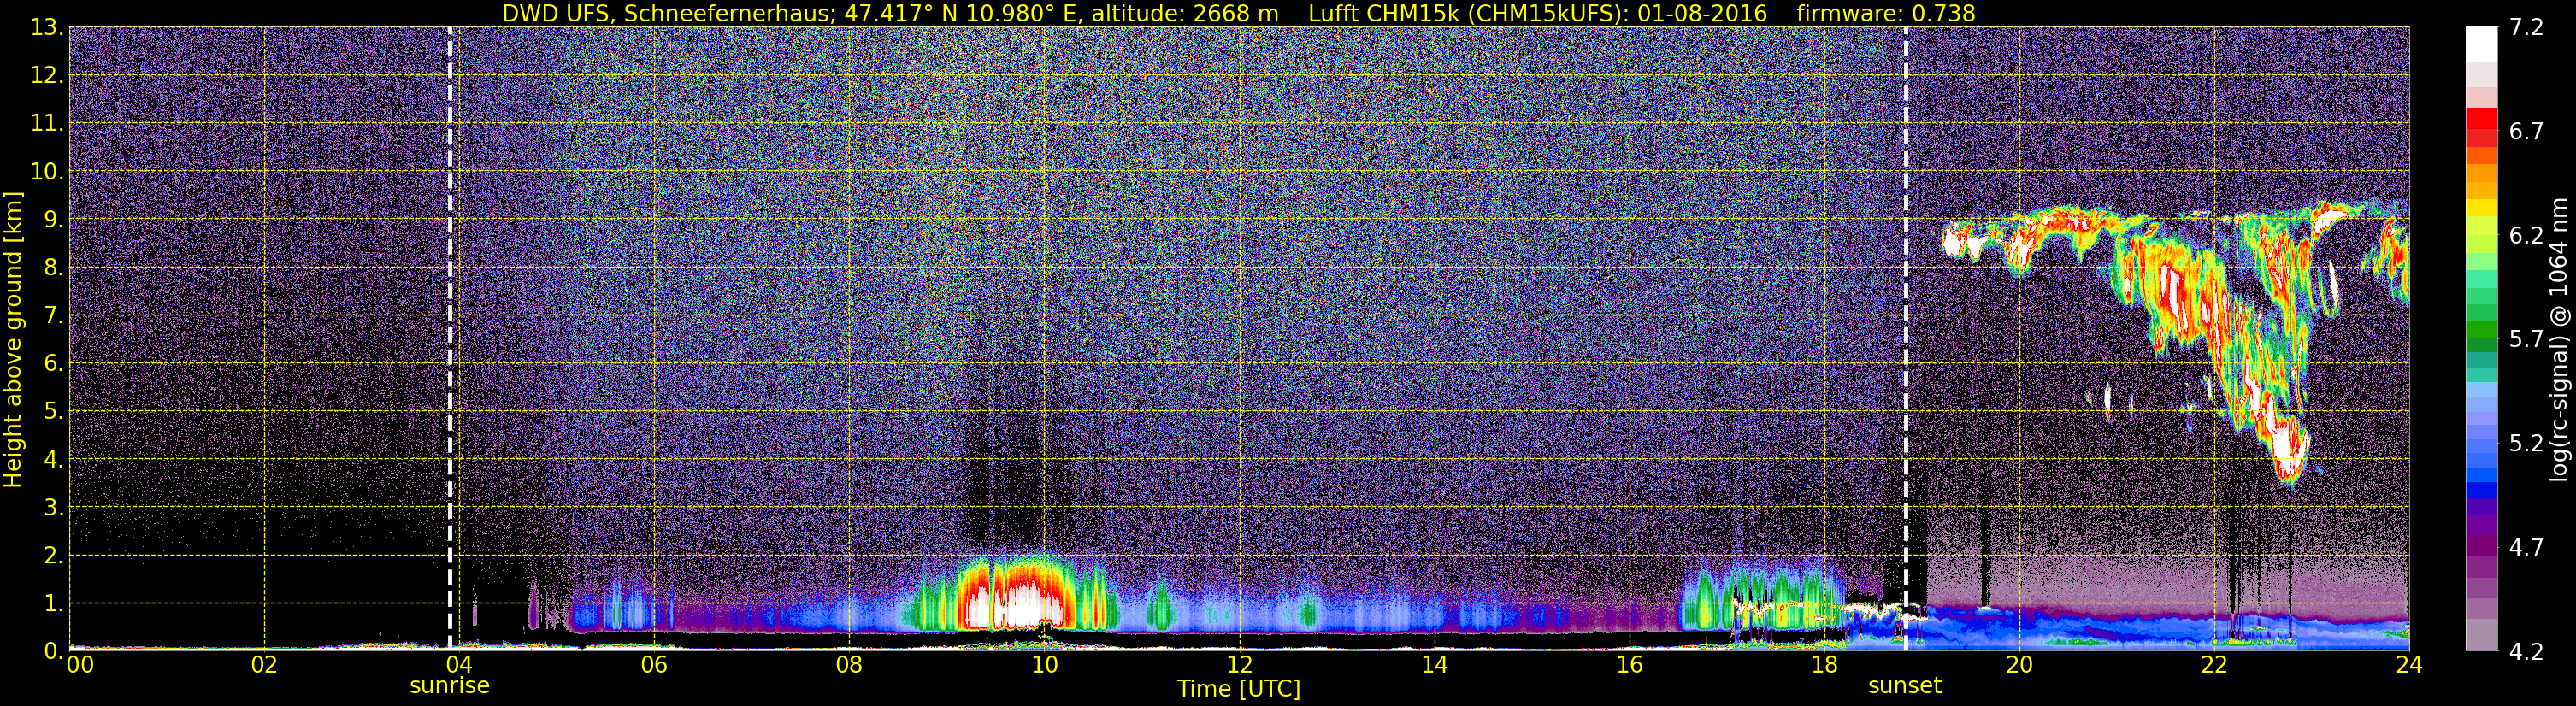The width and height of the screenshot is (2576, 706).
Task: Click the '02' time axis tick label
Action: 264,665
